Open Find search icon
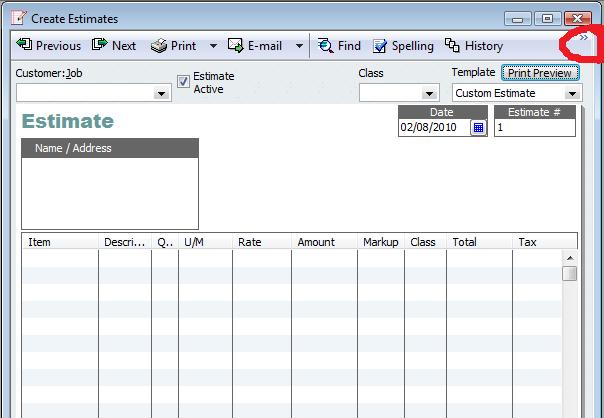 326,45
